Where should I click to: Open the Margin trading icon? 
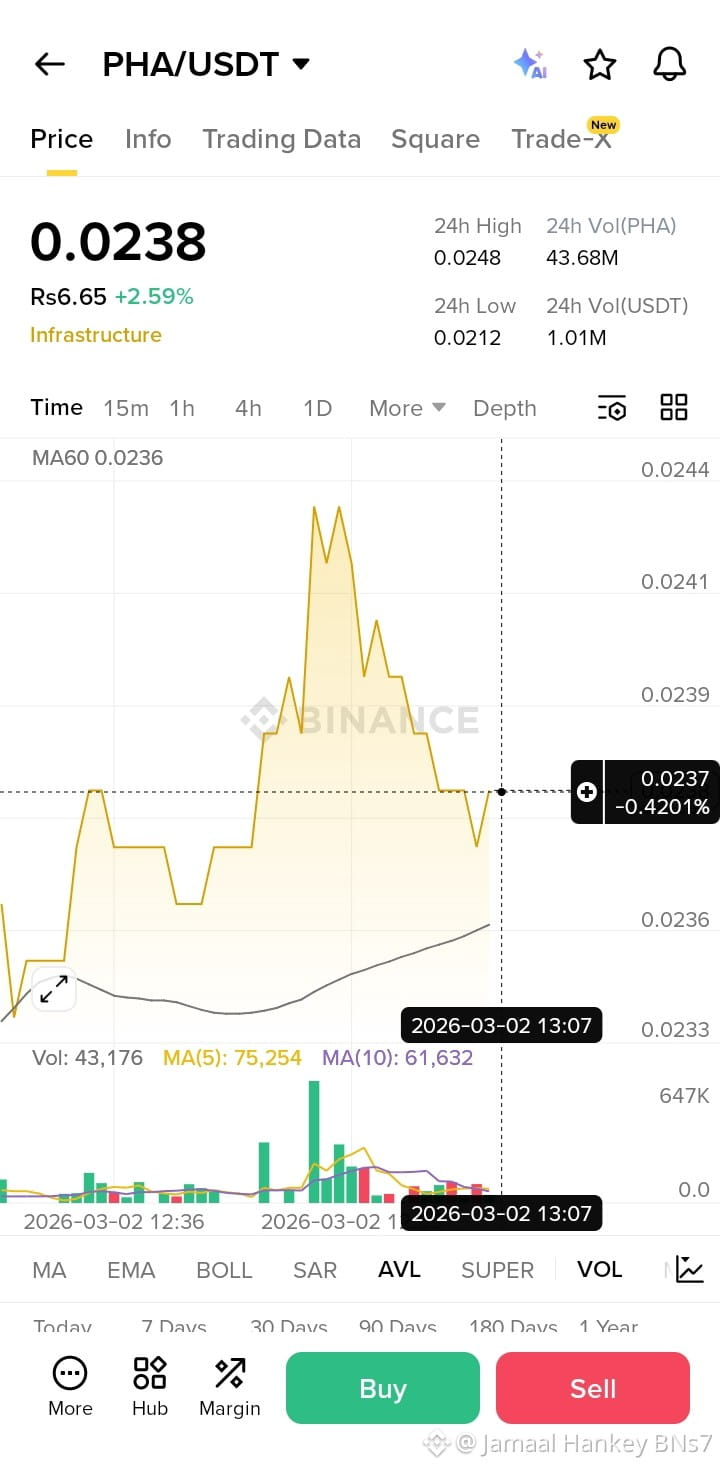click(x=229, y=1387)
